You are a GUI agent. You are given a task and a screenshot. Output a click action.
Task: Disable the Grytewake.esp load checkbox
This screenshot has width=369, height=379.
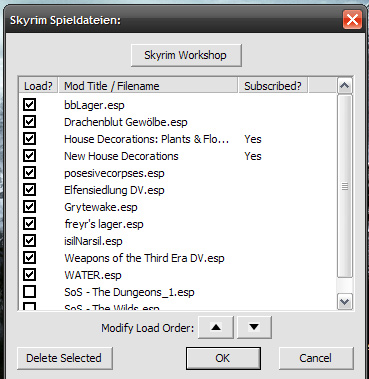pos(29,207)
